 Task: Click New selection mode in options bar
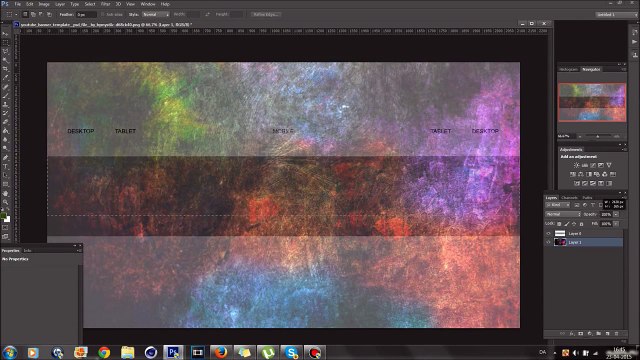coord(25,14)
